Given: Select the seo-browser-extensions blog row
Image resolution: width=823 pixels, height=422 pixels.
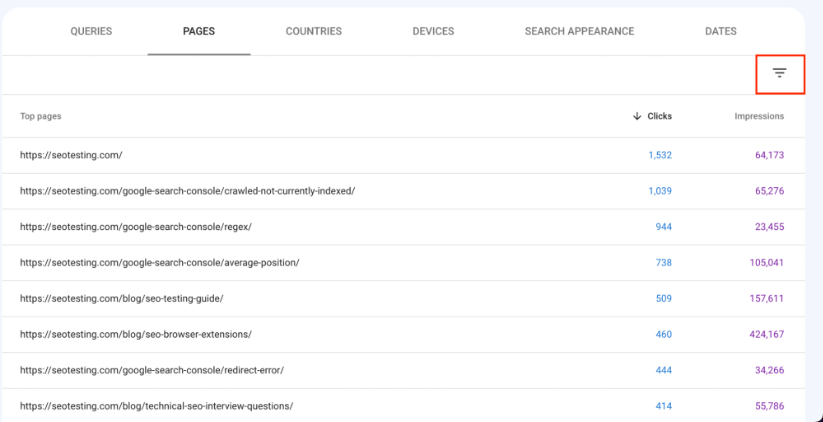Looking at the screenshot, I should (x=403, y=334).
